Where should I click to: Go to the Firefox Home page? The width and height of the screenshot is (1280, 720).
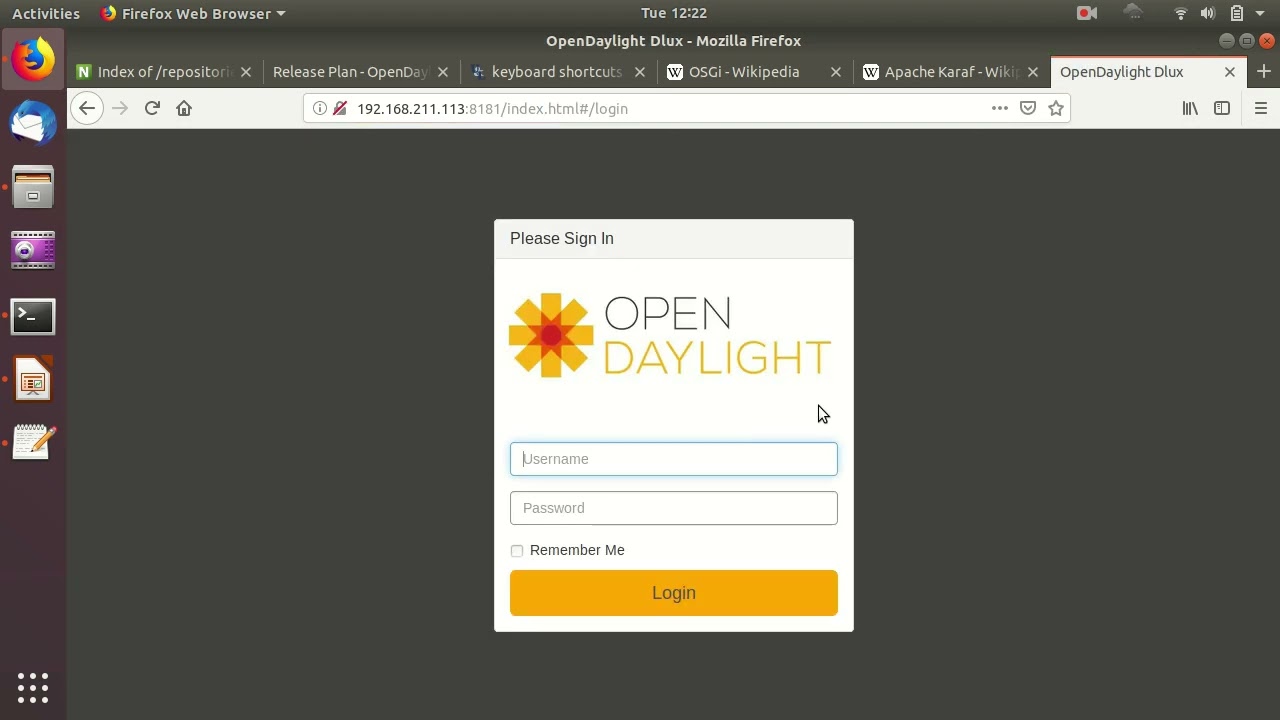click(184, 108)
